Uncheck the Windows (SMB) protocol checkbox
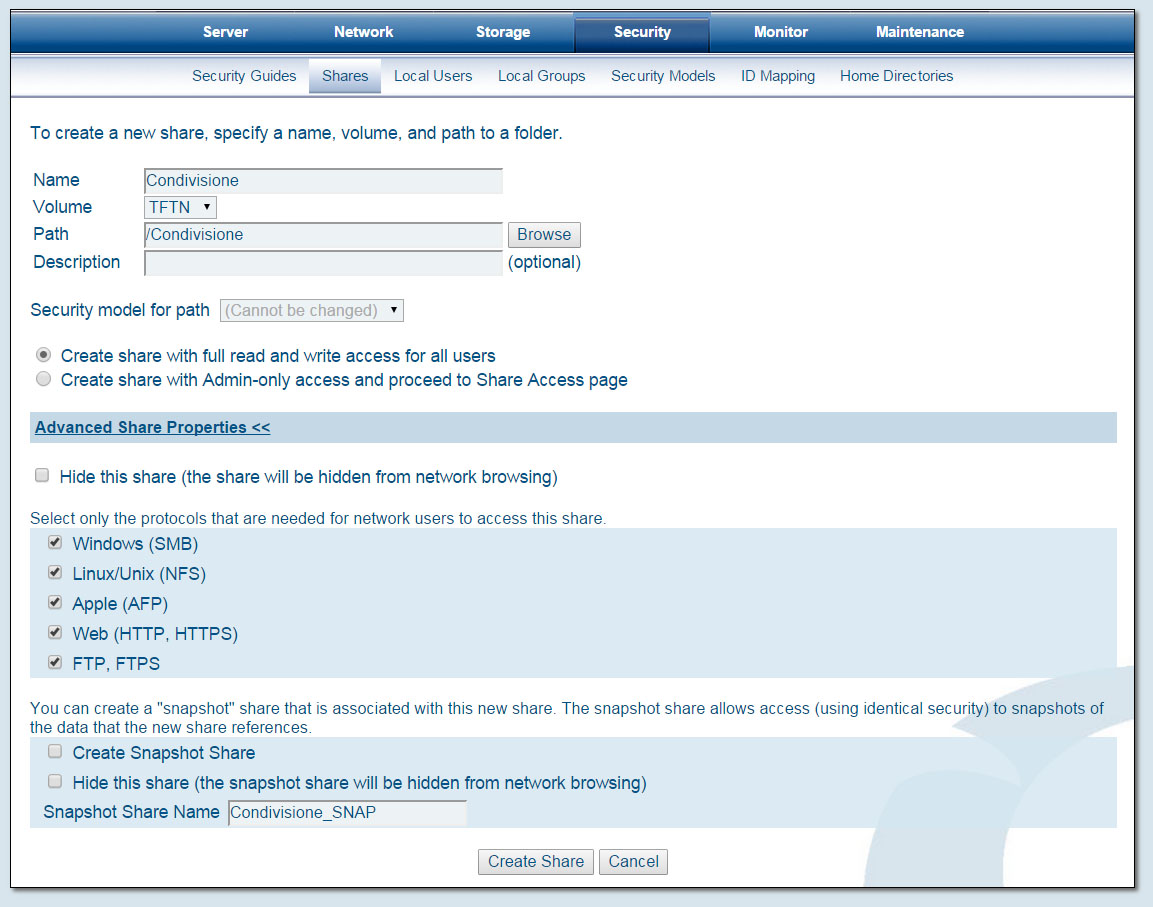Screen dimensions: 1153x907 (55, 543)
